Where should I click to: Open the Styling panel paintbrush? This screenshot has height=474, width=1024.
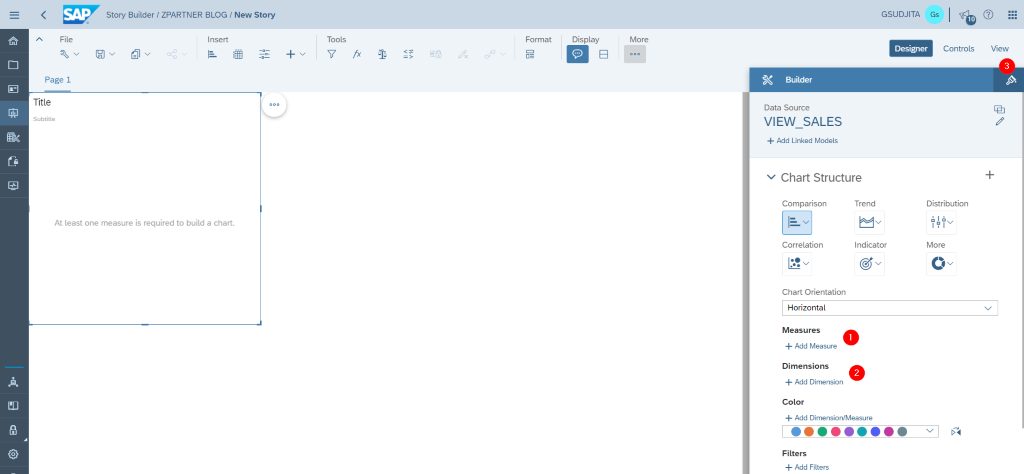(1011, 80)
